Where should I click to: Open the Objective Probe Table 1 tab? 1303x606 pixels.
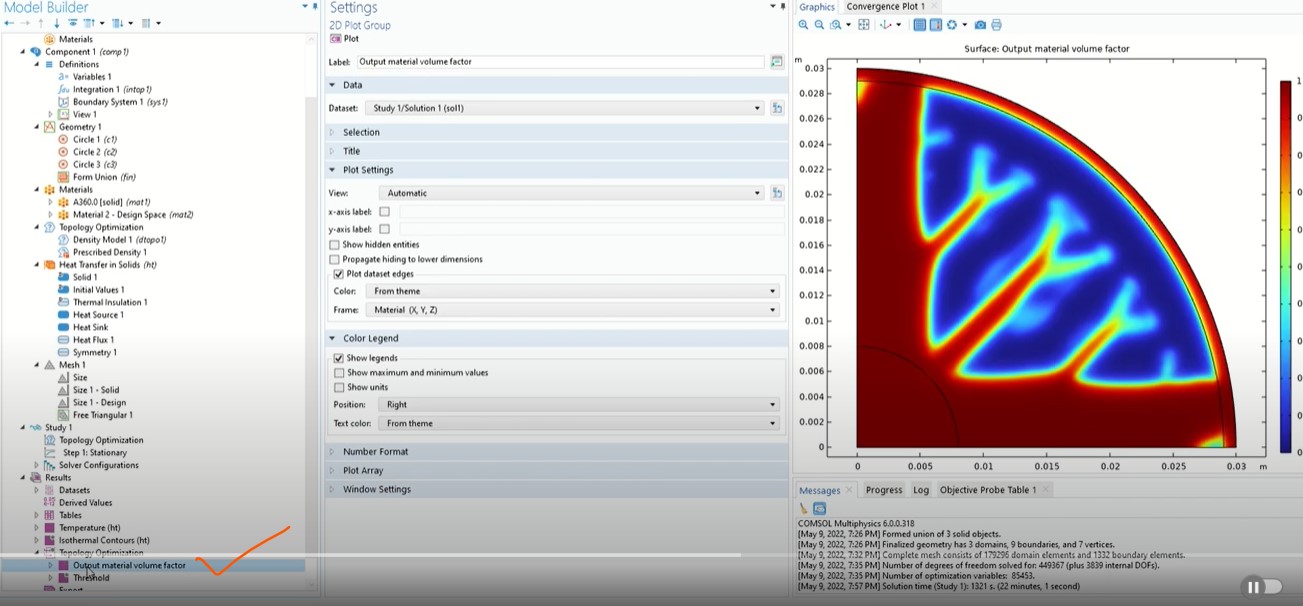point(987,490)
